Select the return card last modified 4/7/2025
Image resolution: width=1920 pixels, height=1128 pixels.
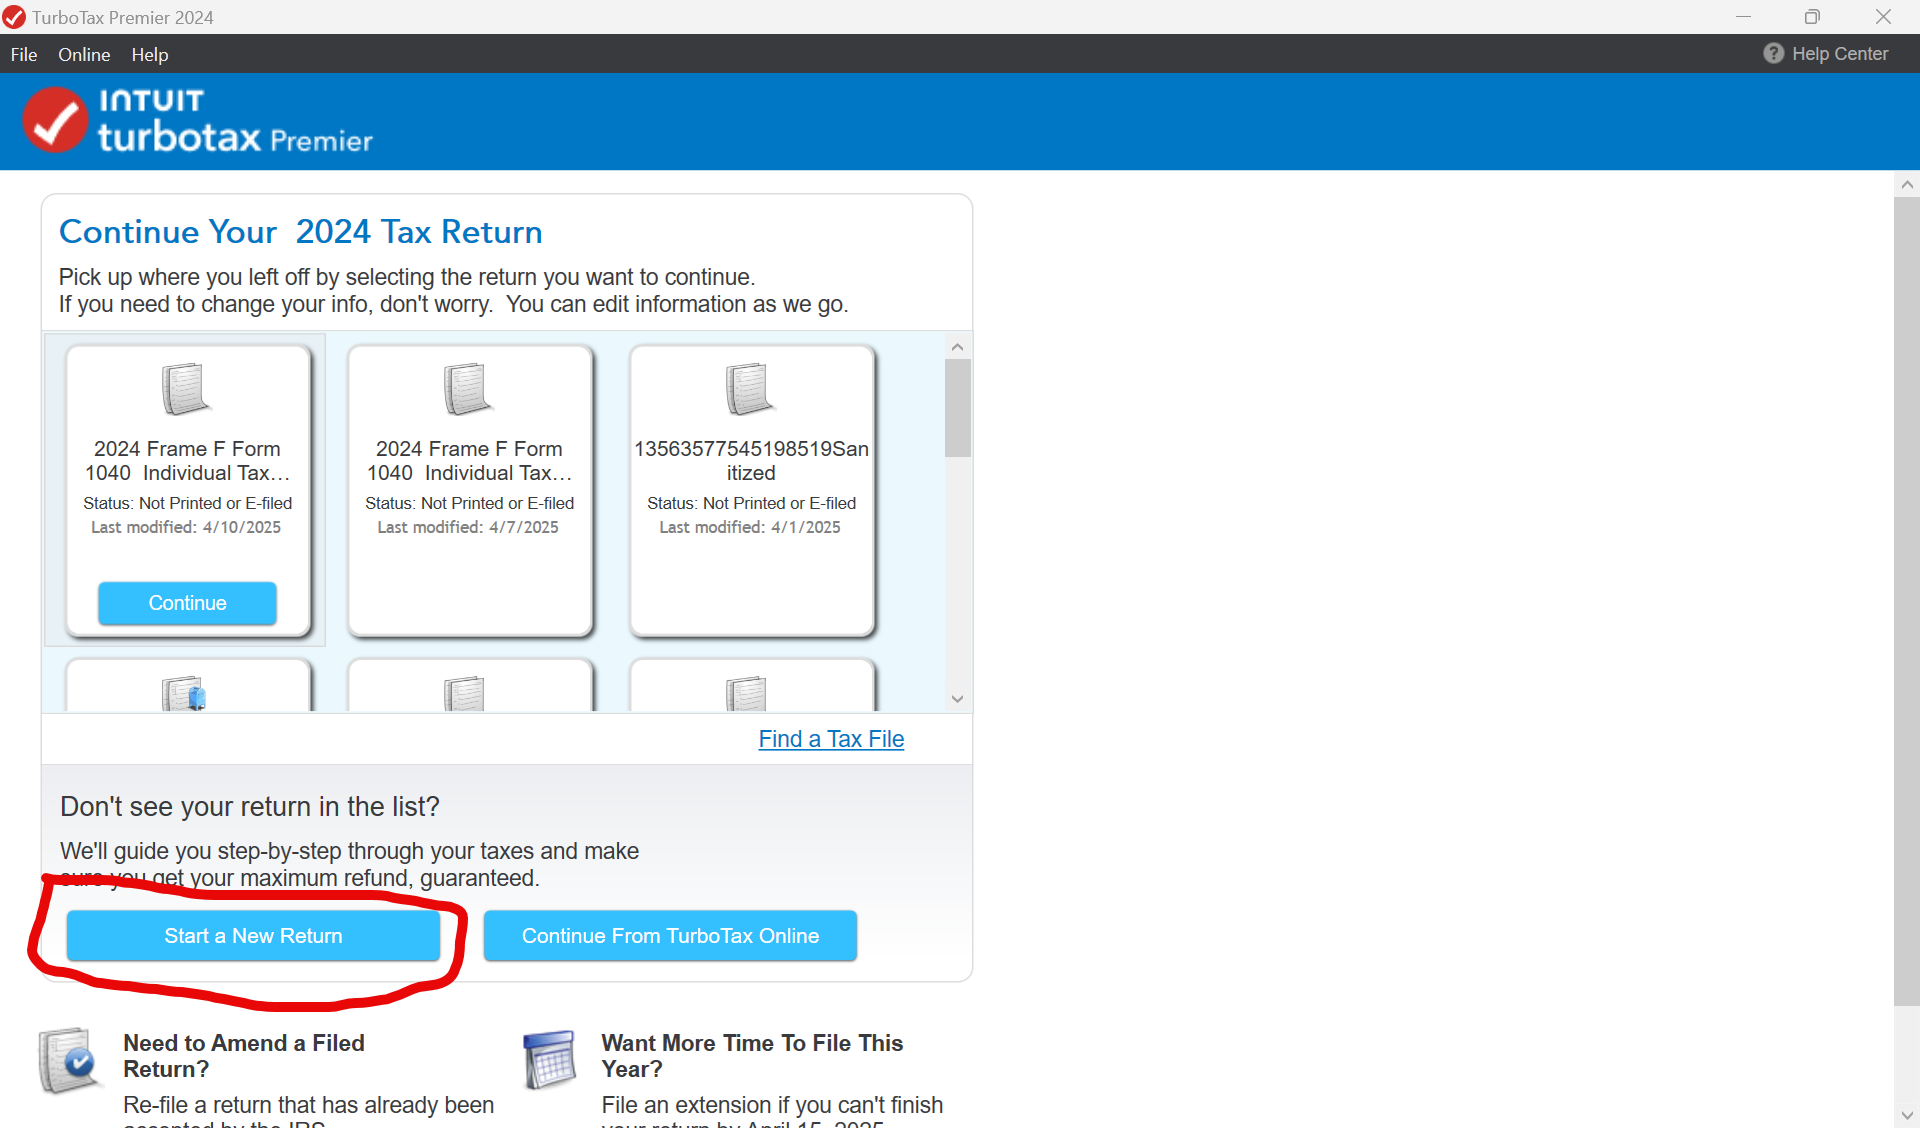[x=470, y=491]
